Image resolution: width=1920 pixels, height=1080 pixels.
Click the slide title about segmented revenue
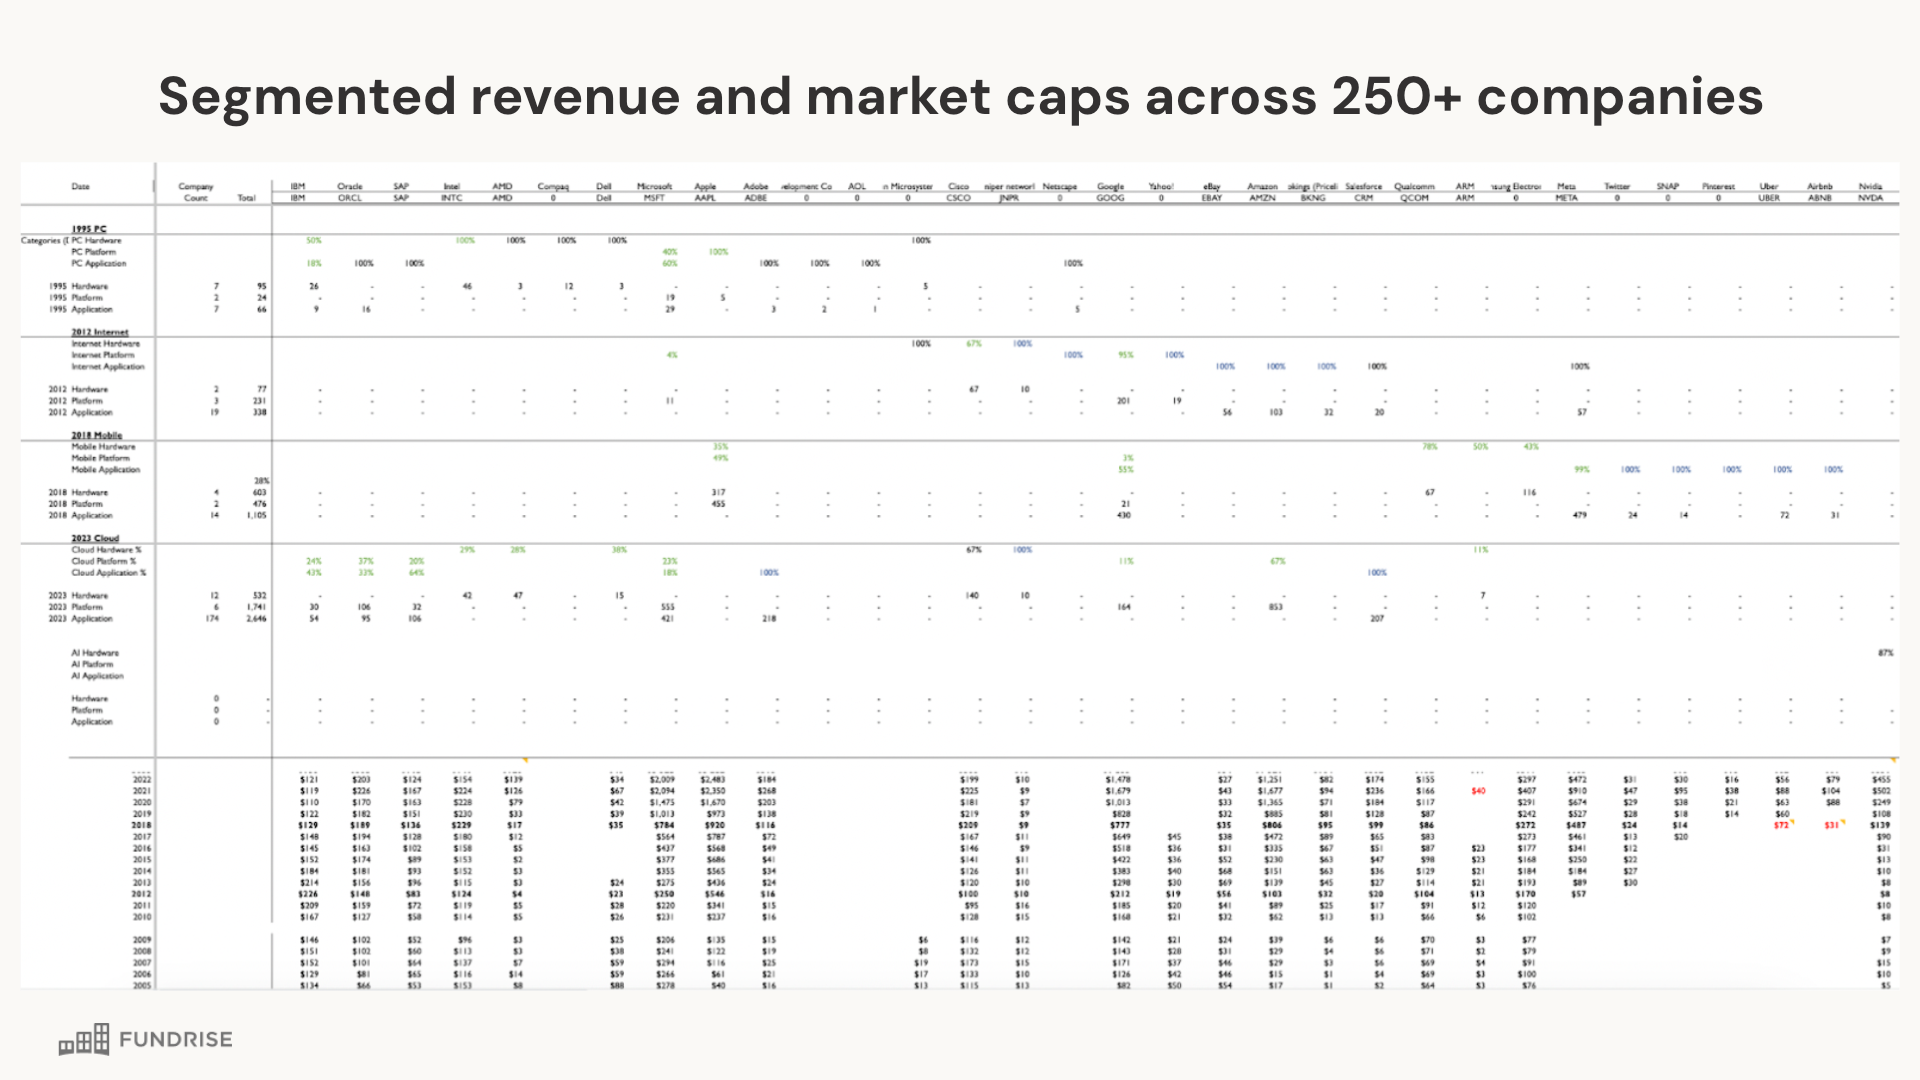coord(960,97)
